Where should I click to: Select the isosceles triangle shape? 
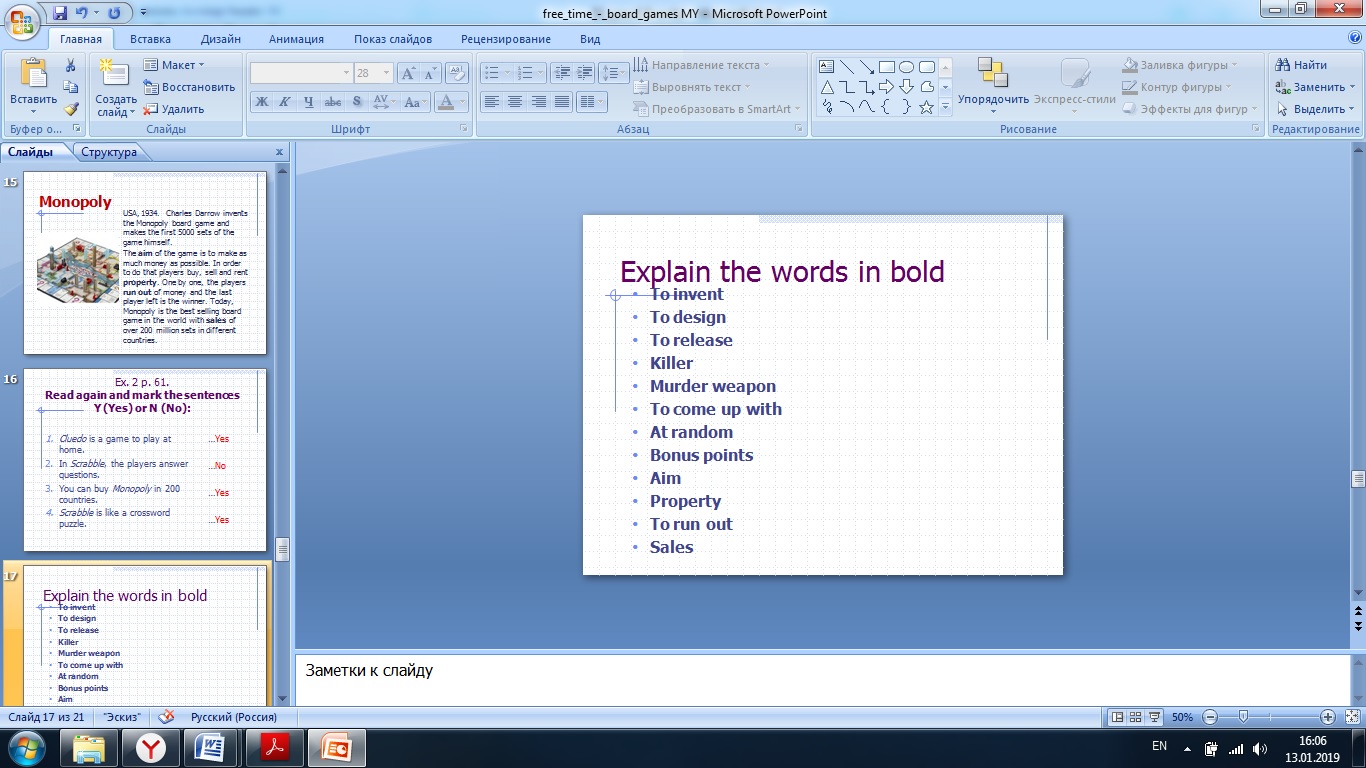pos(827,87)
